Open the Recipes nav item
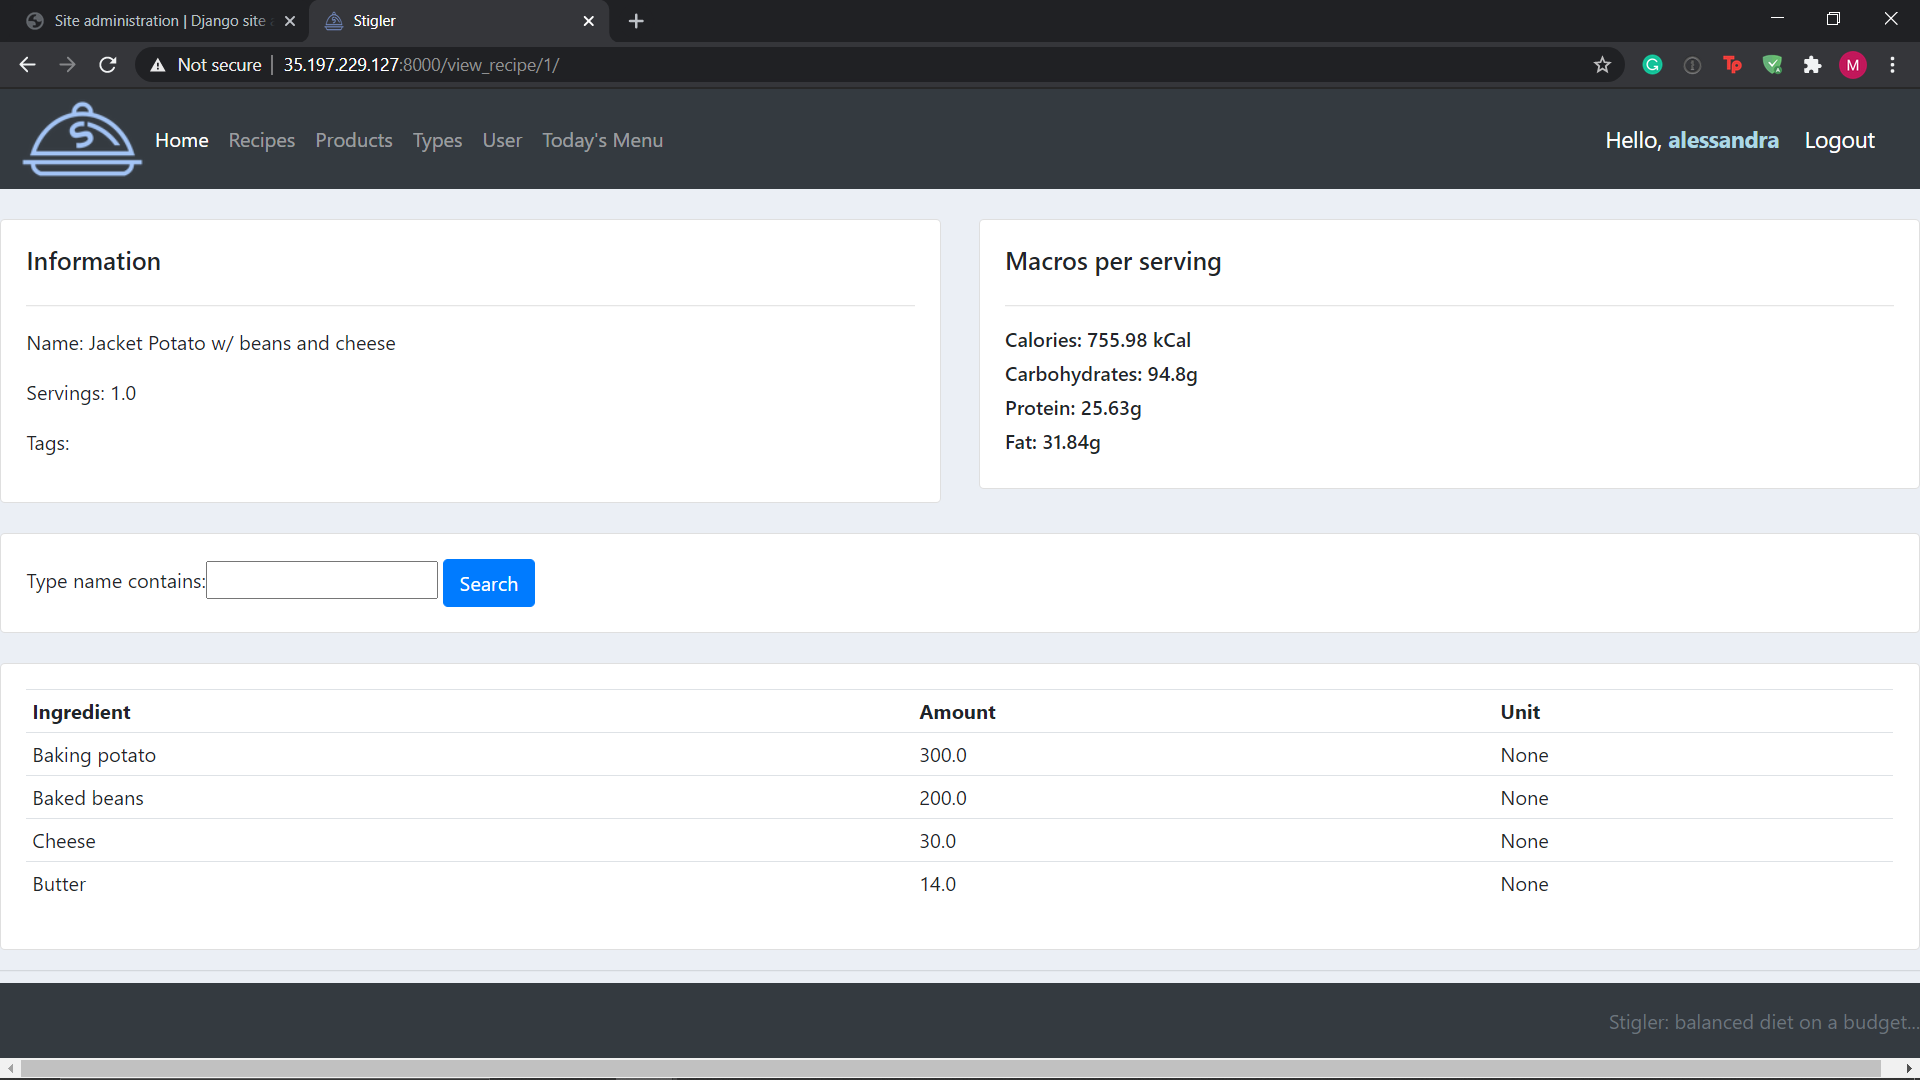This screenshot has width=1920, height=1080. pyautogui.click(x=261, y=140)
